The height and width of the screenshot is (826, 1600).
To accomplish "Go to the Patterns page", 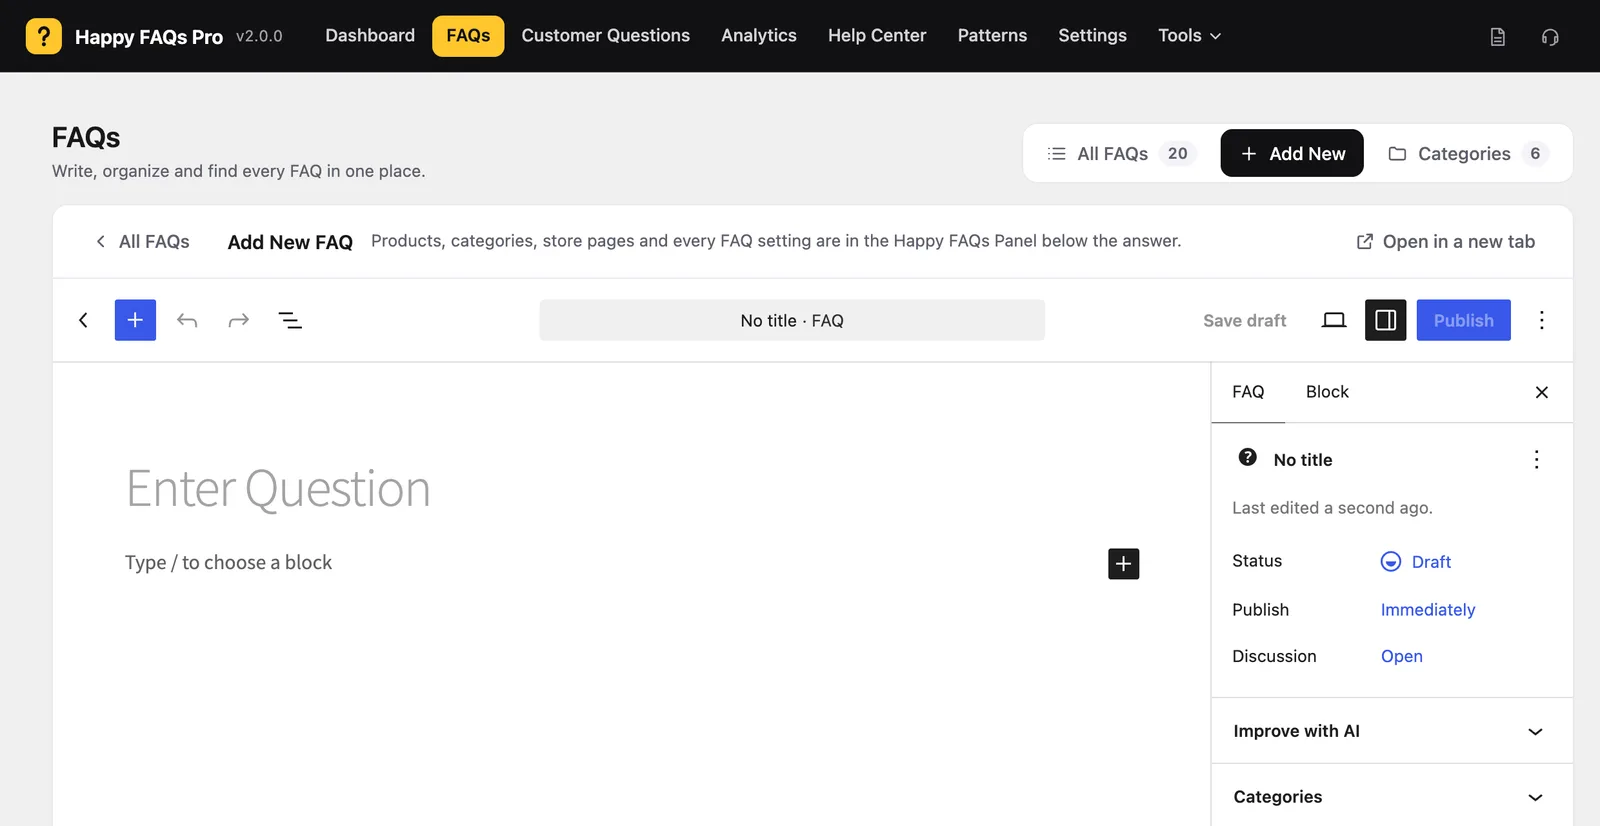I will (992, 36).
